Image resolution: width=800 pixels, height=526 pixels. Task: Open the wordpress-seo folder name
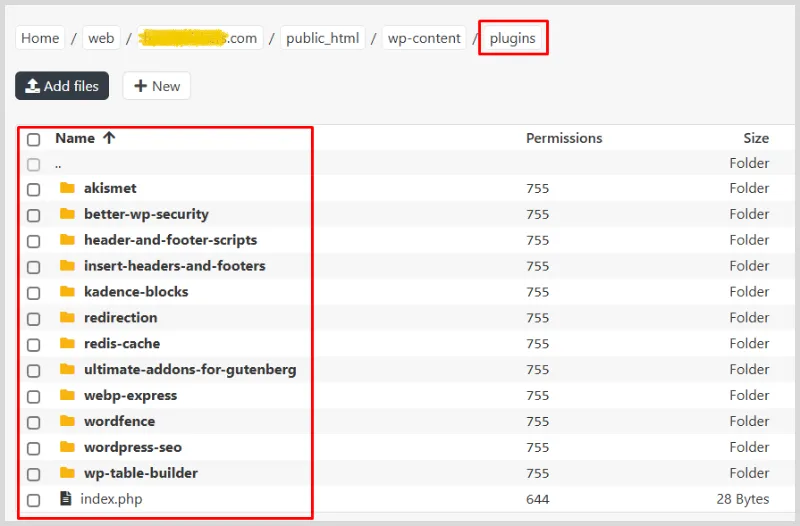pyautogui.click(x=133, y=447)
